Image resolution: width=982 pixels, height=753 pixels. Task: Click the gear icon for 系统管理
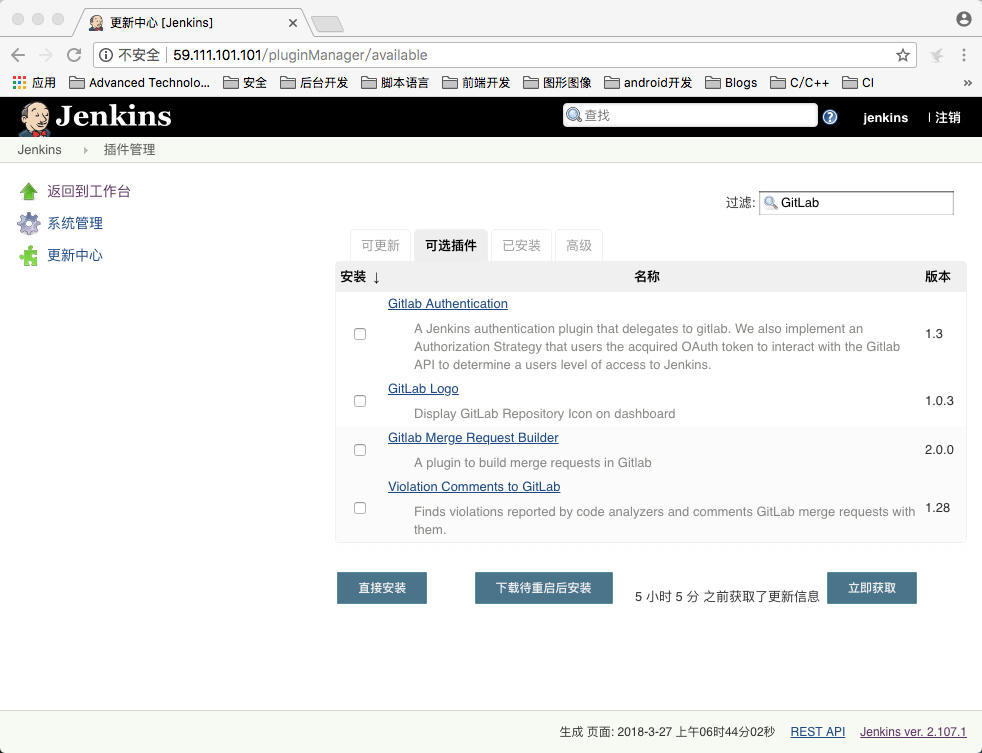[x=28, y=223]
